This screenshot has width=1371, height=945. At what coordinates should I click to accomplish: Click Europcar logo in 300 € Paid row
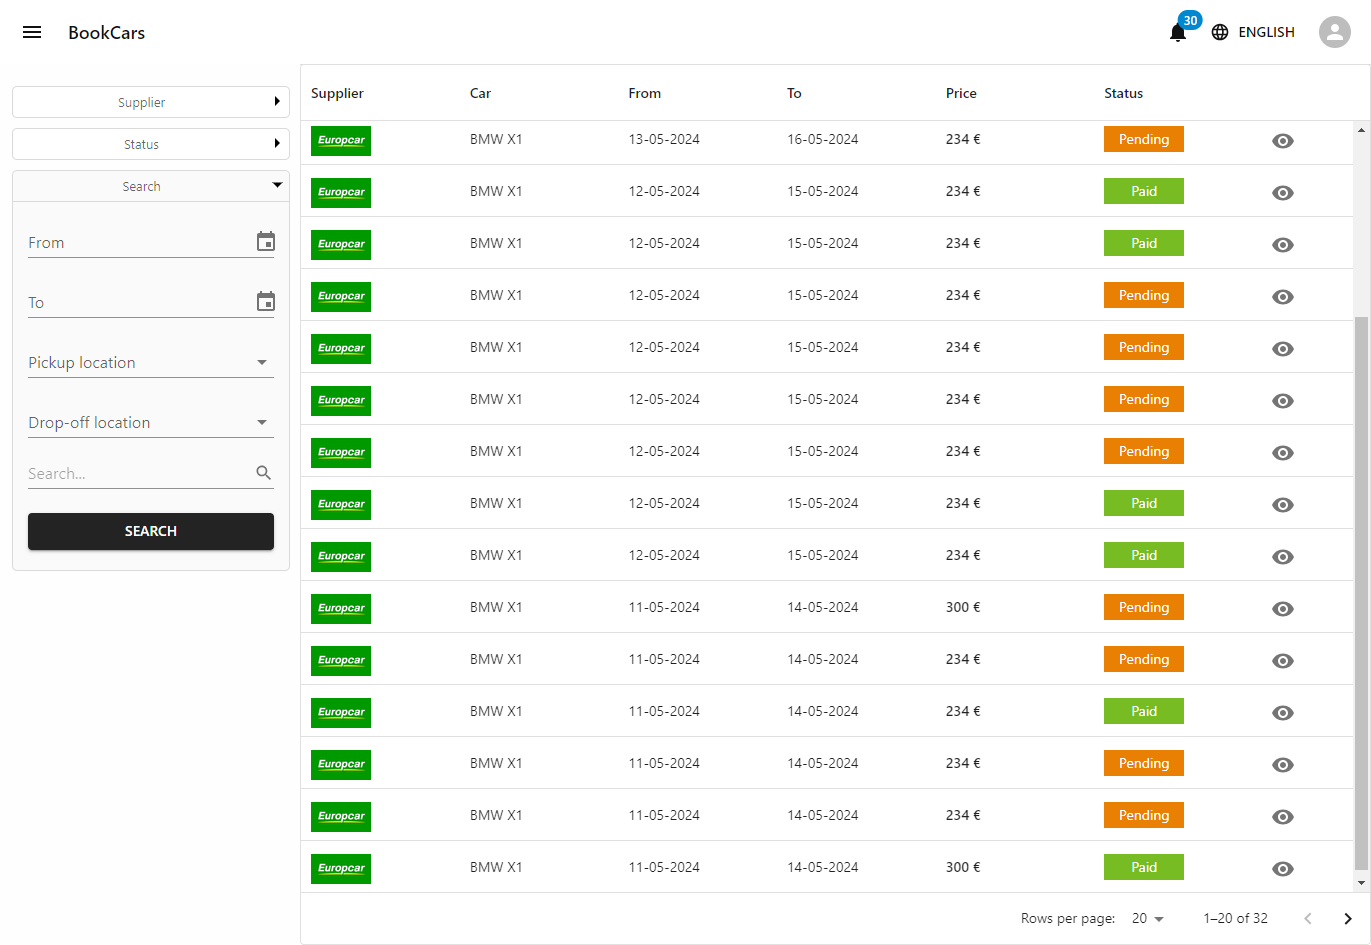coord(341,869)
